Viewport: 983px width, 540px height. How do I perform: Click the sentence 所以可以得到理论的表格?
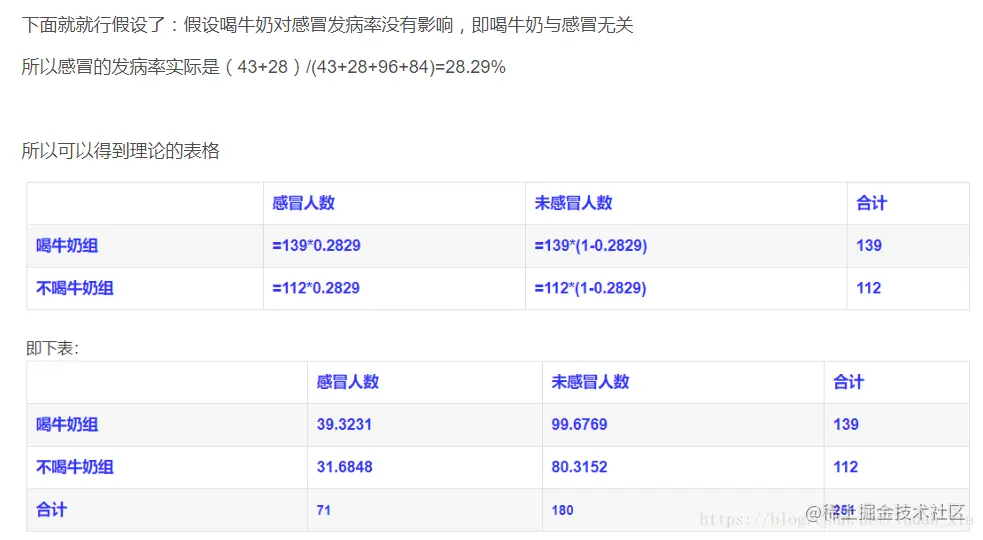pyautogui.click(x=120, y=151)
